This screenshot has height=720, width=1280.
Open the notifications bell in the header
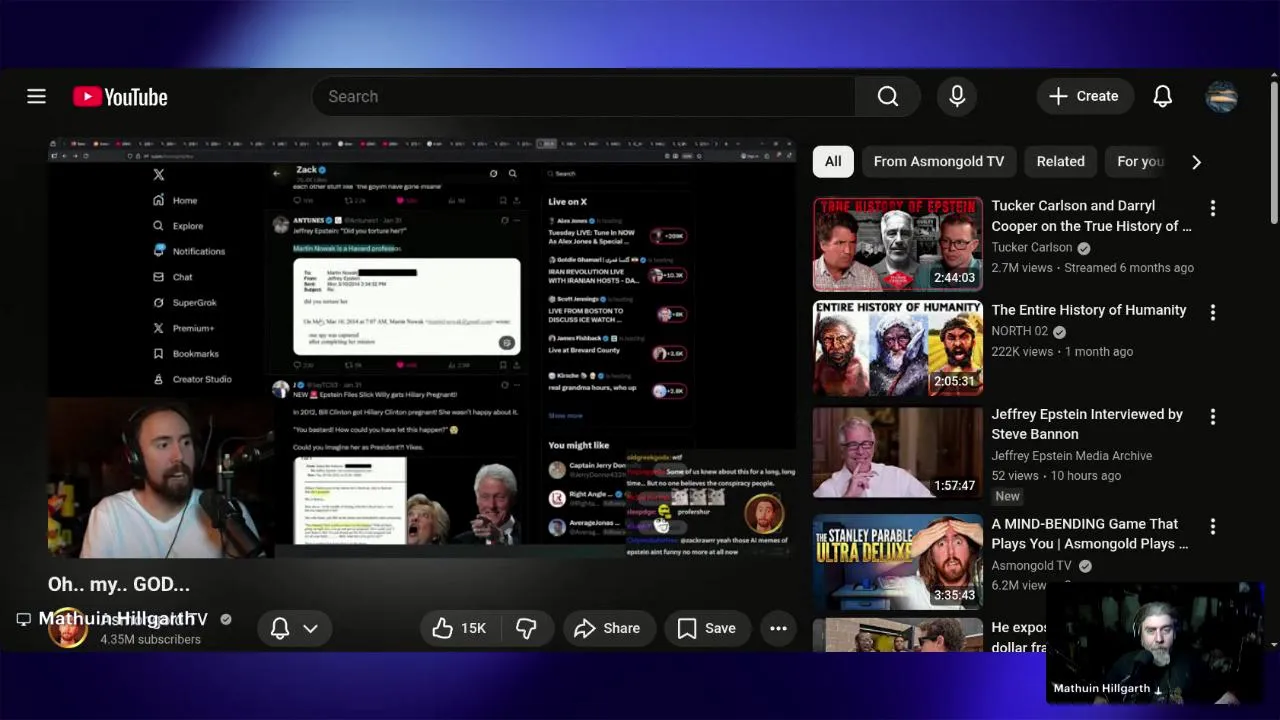pyautogui.click(x=1162, y=96)
